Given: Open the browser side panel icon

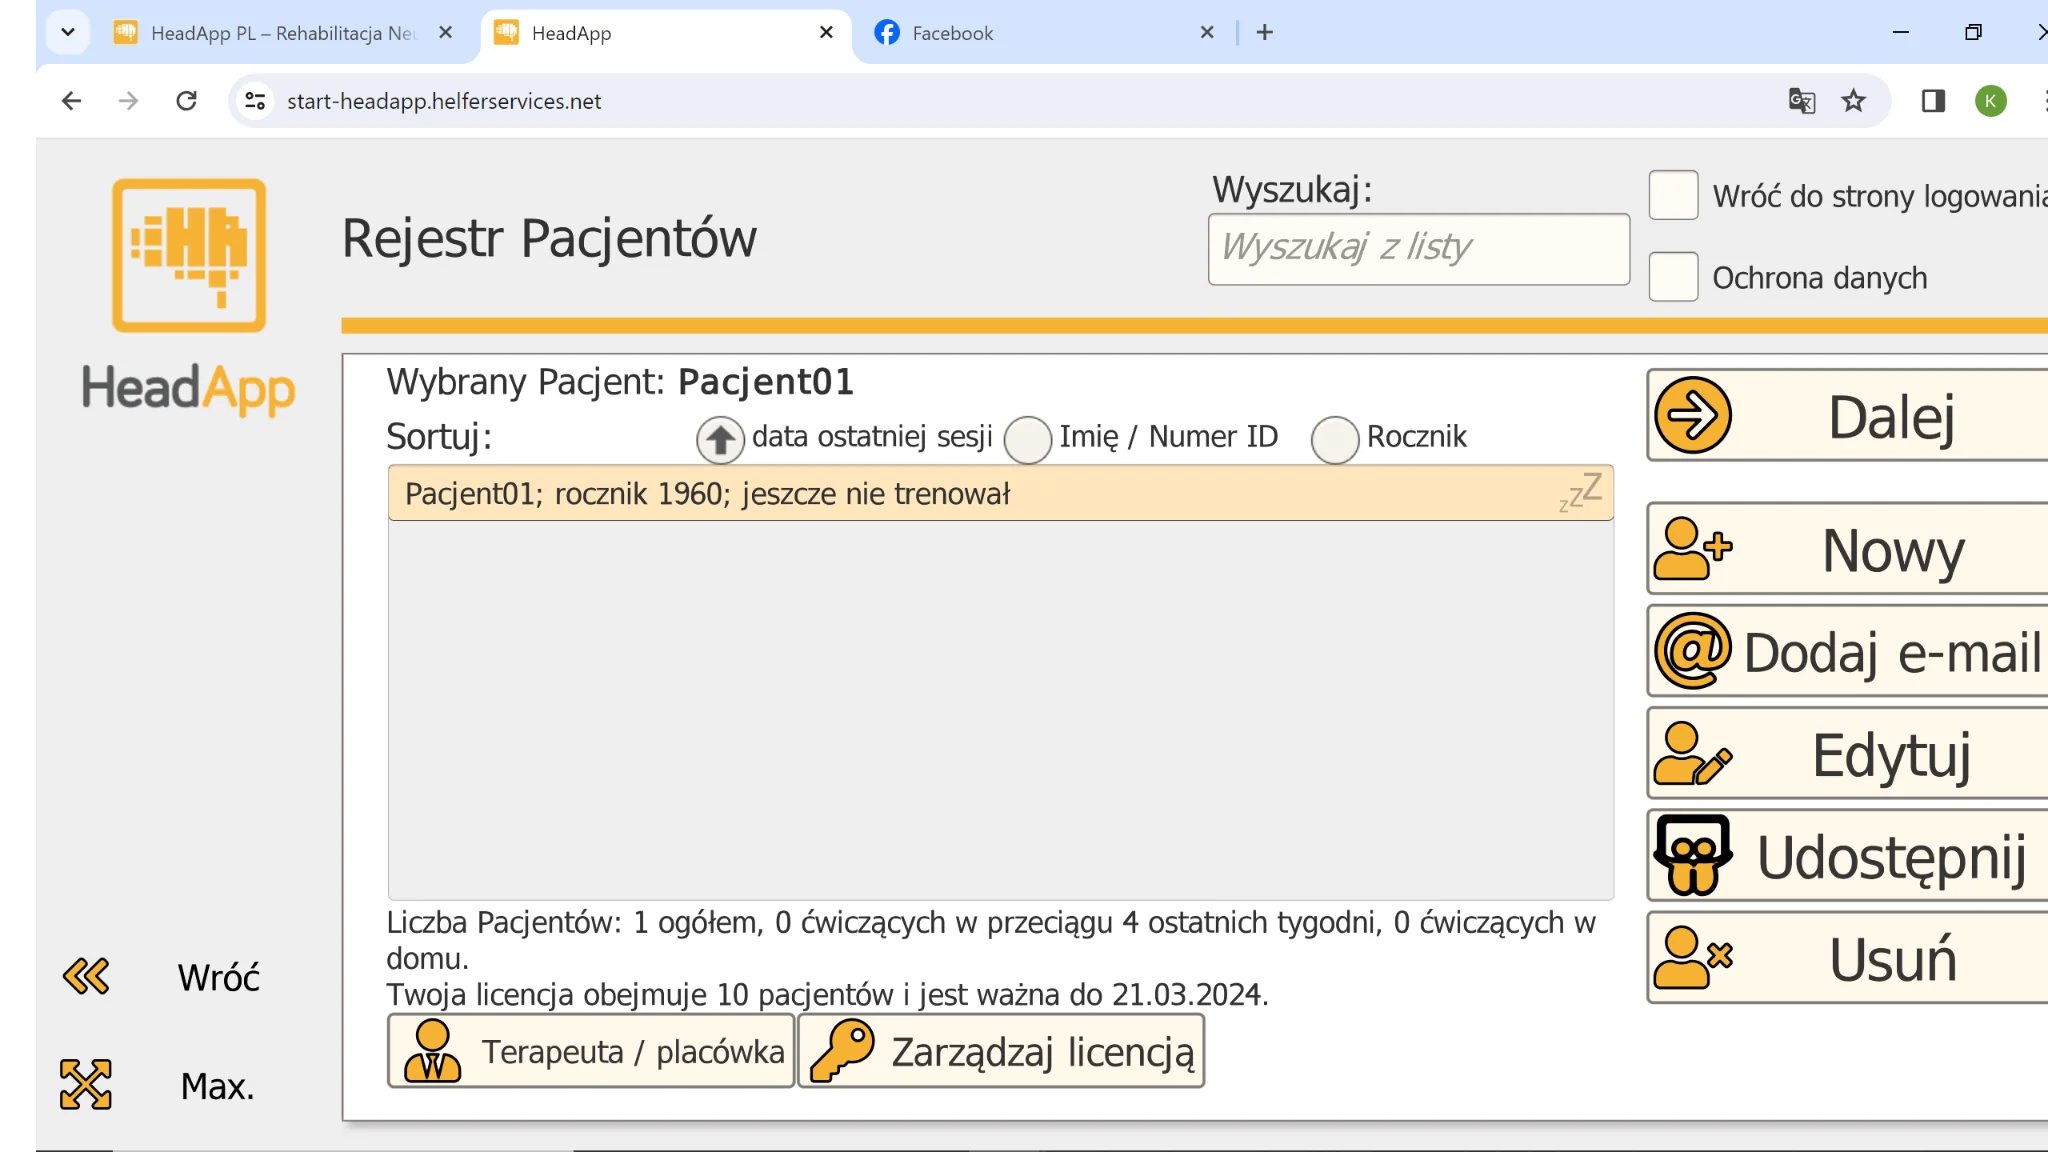Looking at the screenshot, I should [x=1933, y=101].
